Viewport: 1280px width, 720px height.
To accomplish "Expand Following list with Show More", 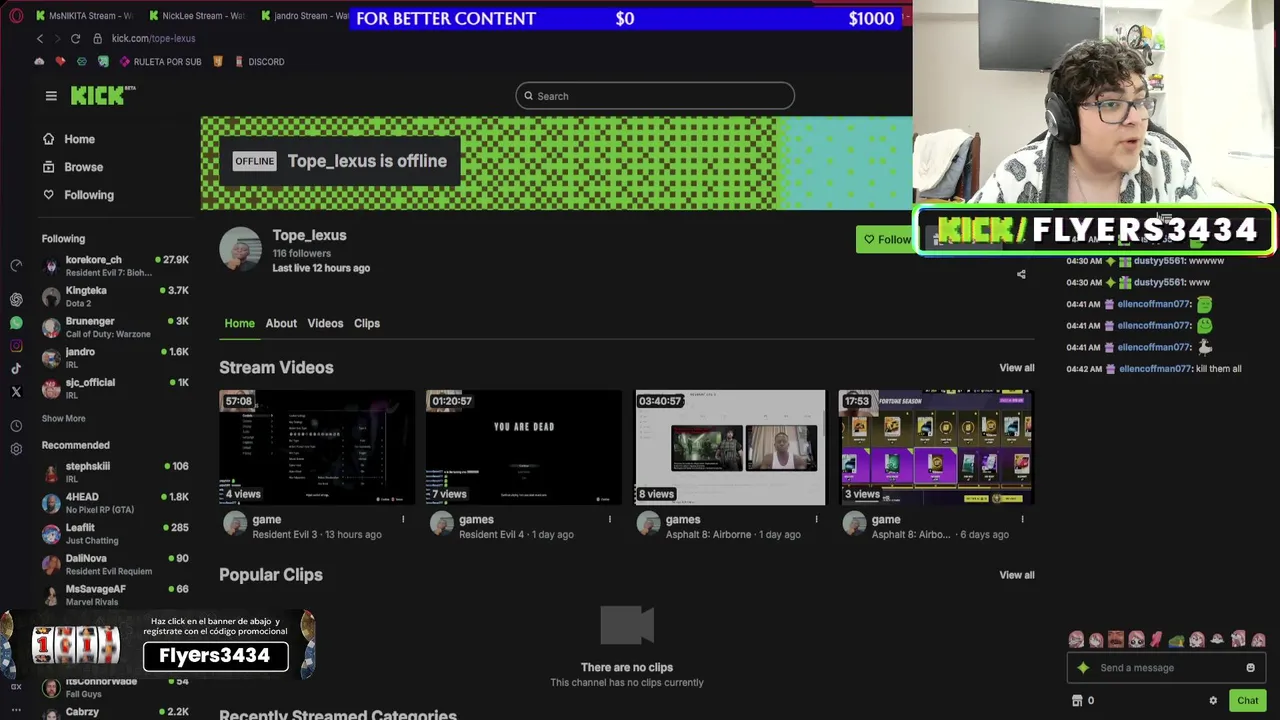I will (x=63, y=418).
